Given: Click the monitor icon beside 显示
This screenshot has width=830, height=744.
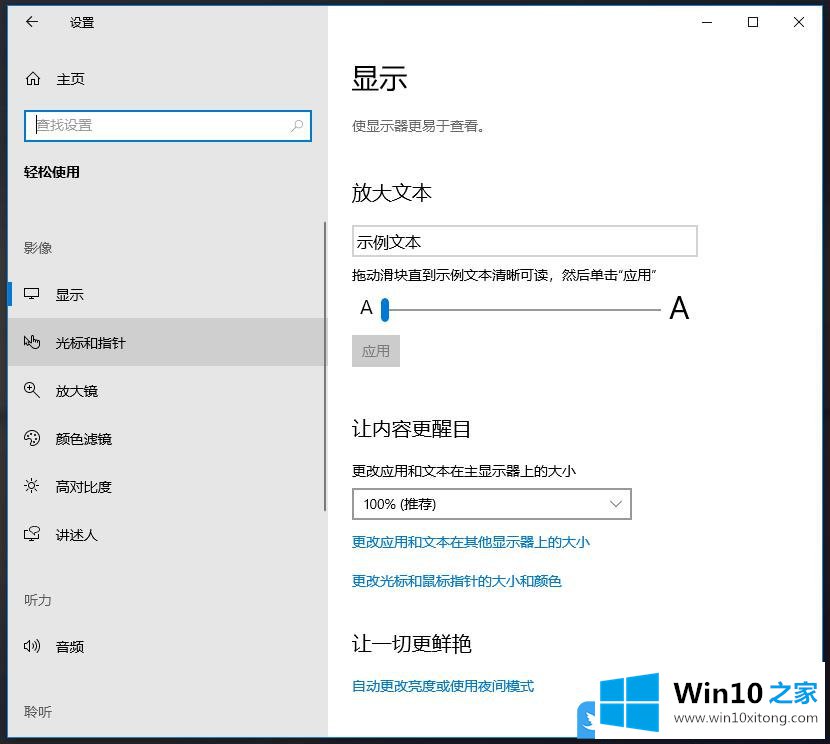Looking at the screenshot, I should point(32,295).
